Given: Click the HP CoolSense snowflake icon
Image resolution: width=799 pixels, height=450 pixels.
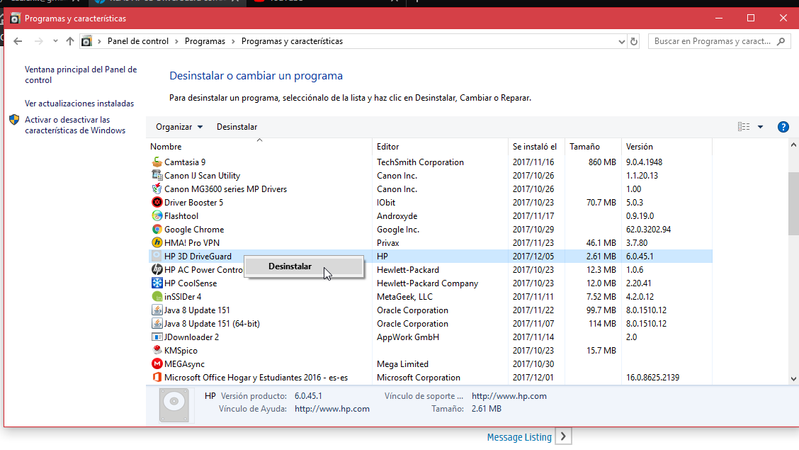Looking at the screenshot, I should 157,283.
